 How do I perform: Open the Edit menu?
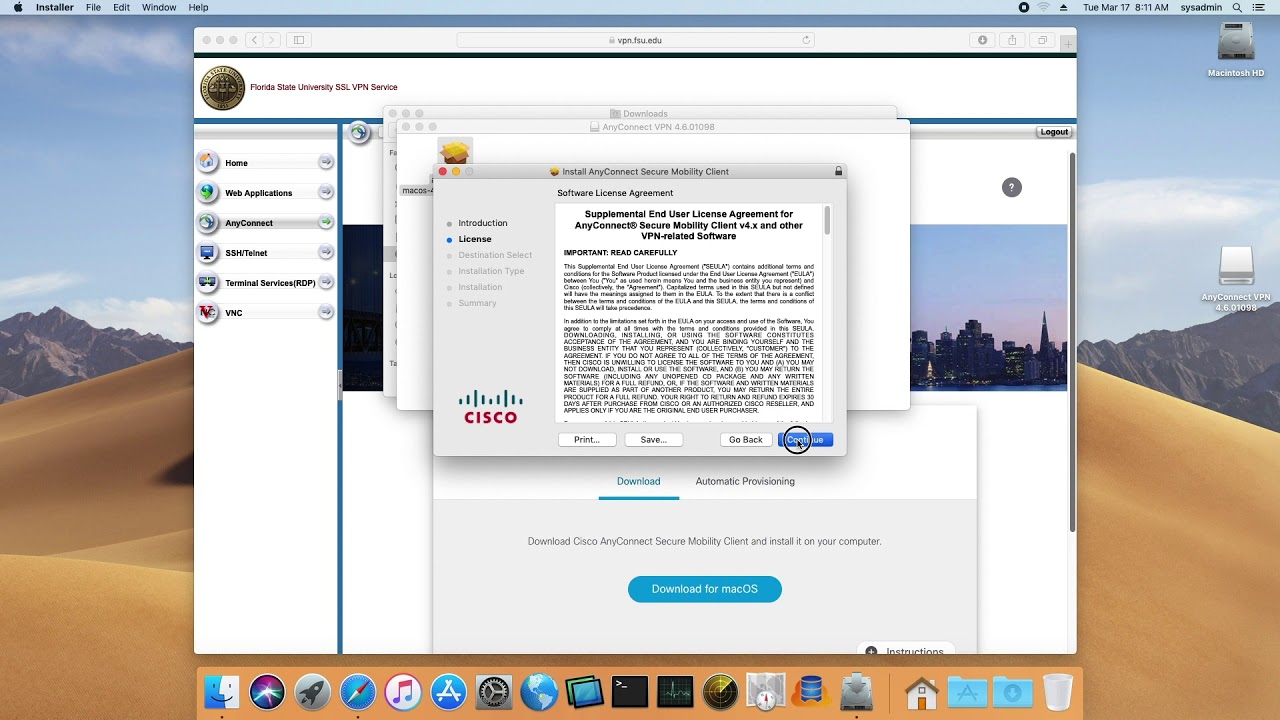tap(121, 7)
